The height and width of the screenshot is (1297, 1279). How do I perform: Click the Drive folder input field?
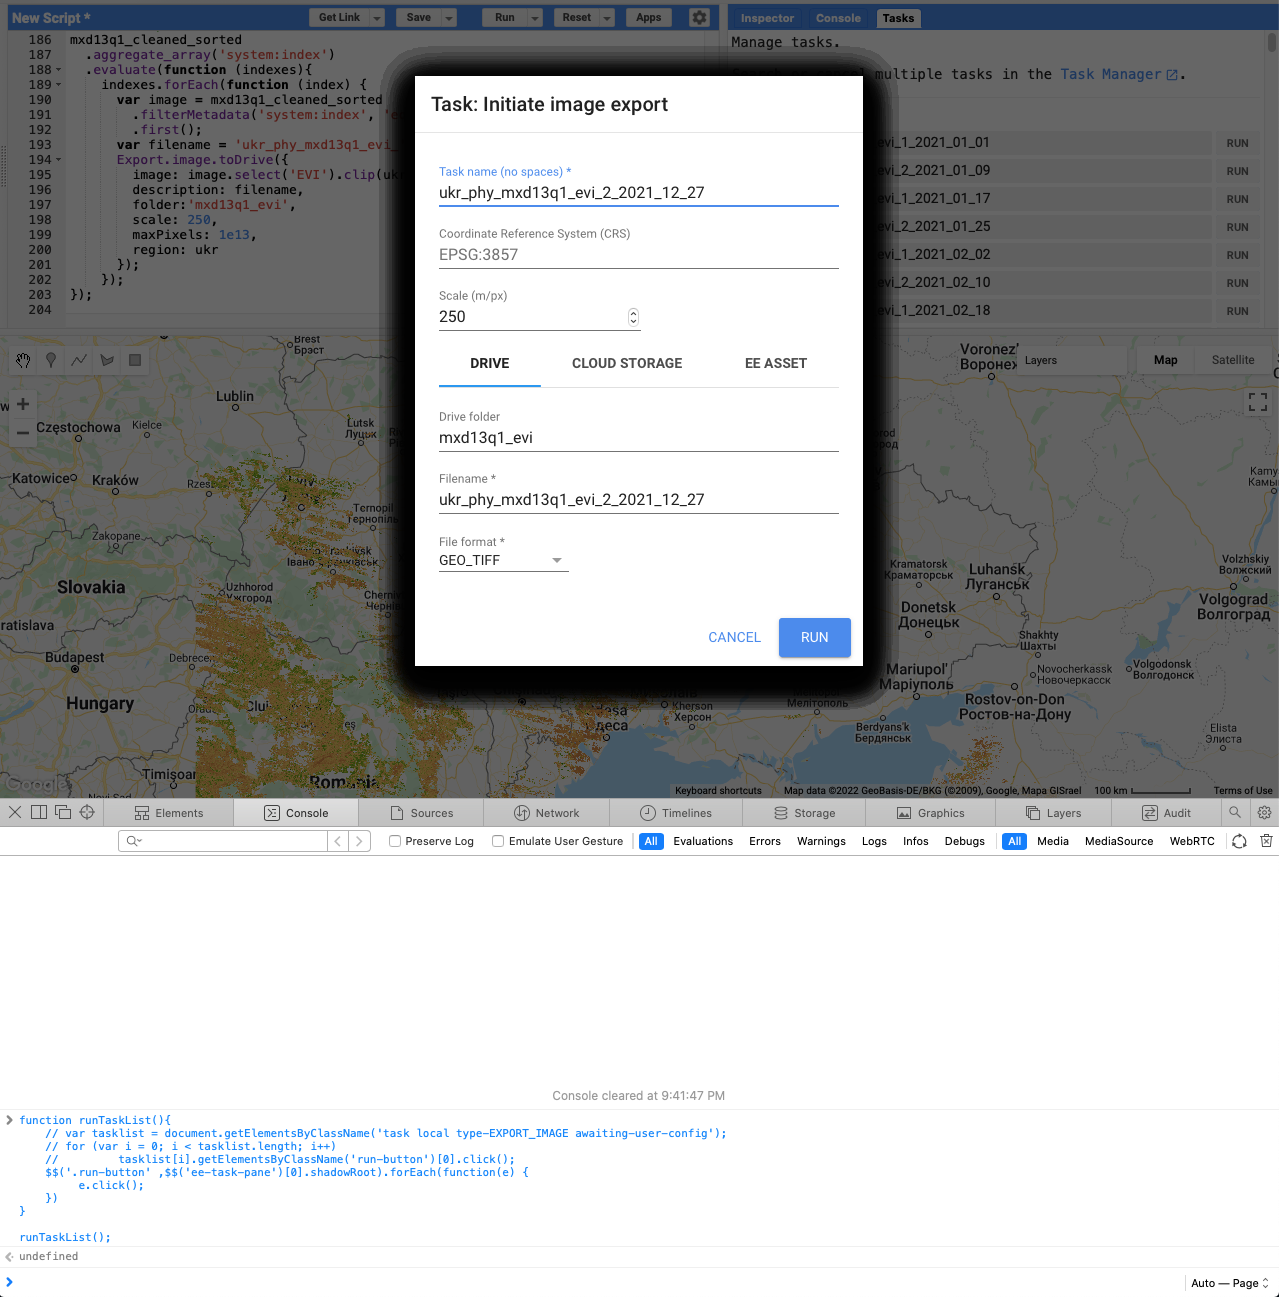[x=638, y=437]
